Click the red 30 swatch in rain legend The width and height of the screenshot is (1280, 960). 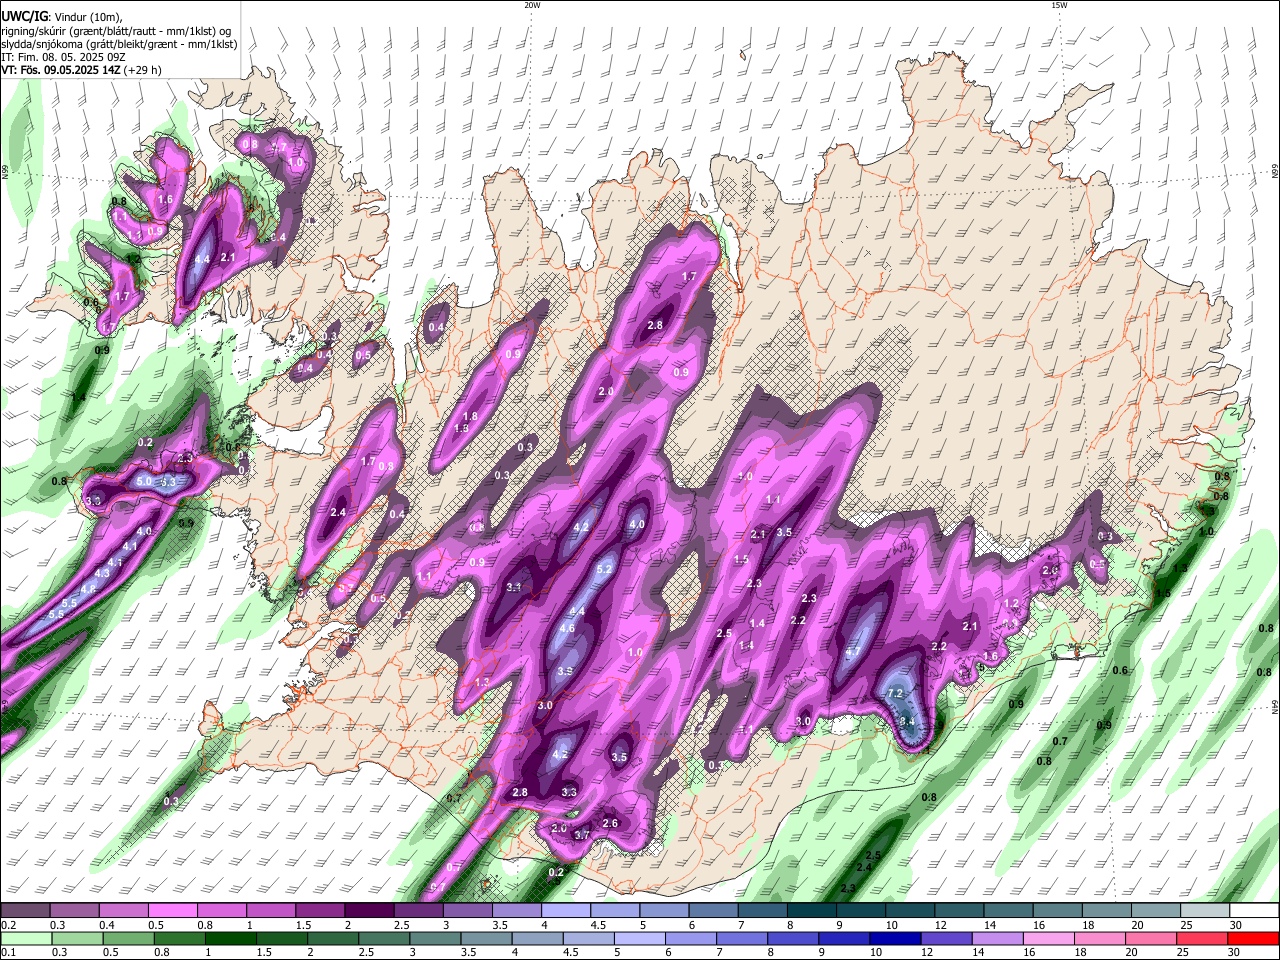click(x=1253, y=939)
